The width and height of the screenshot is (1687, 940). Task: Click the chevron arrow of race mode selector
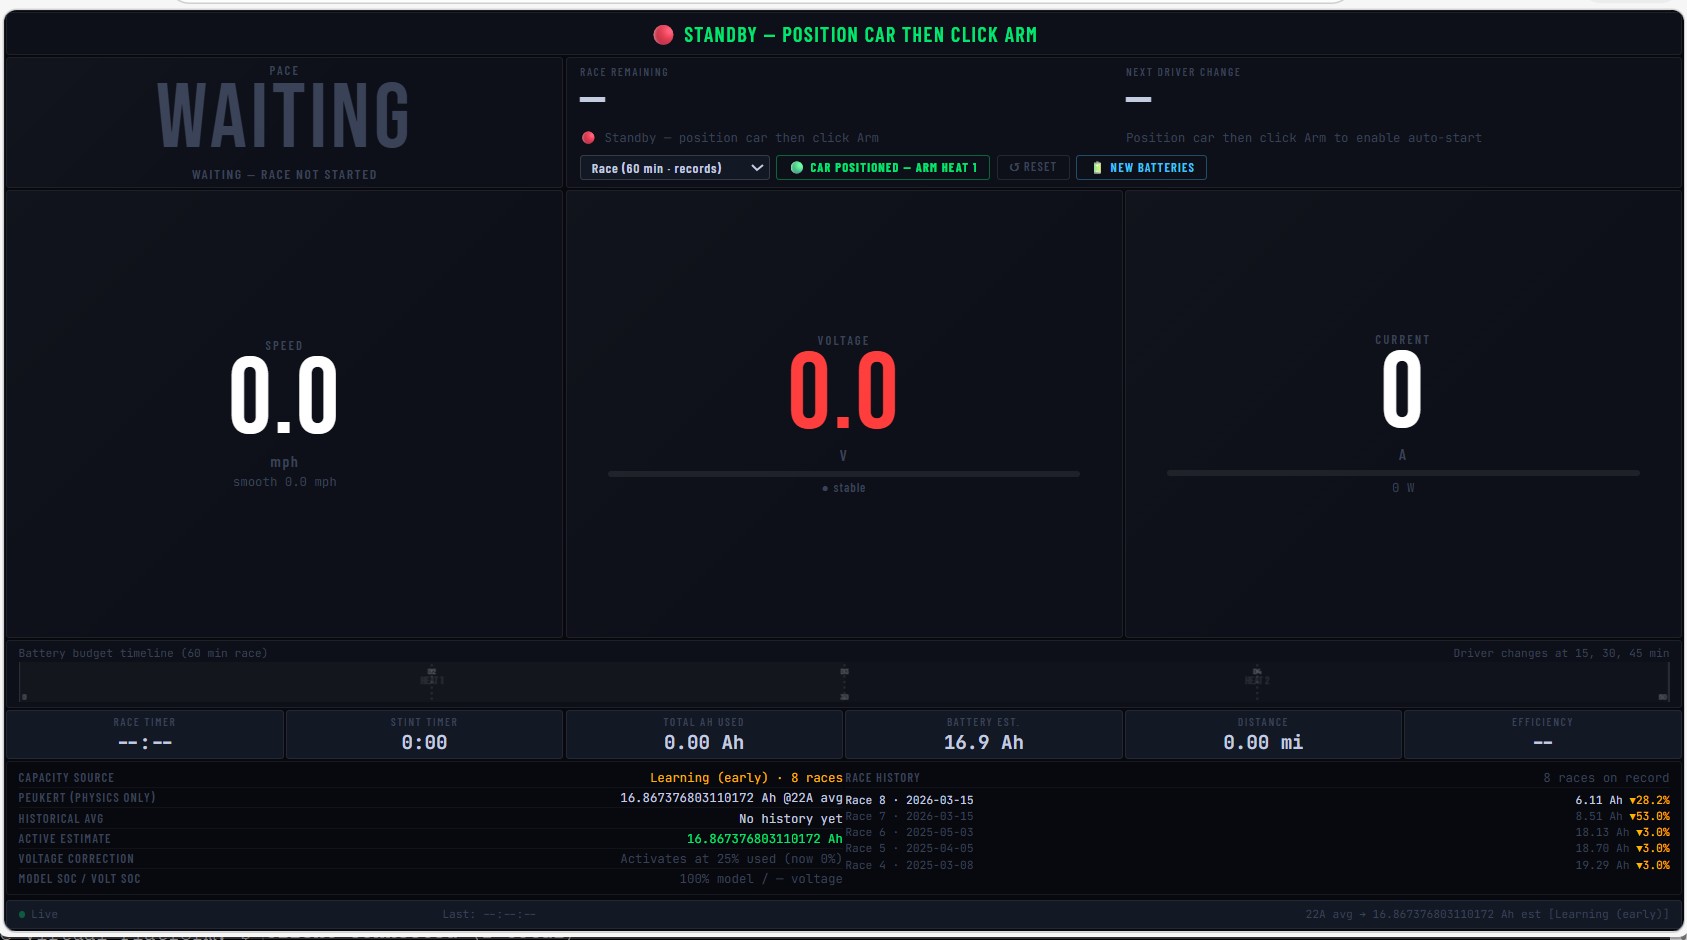757,168
